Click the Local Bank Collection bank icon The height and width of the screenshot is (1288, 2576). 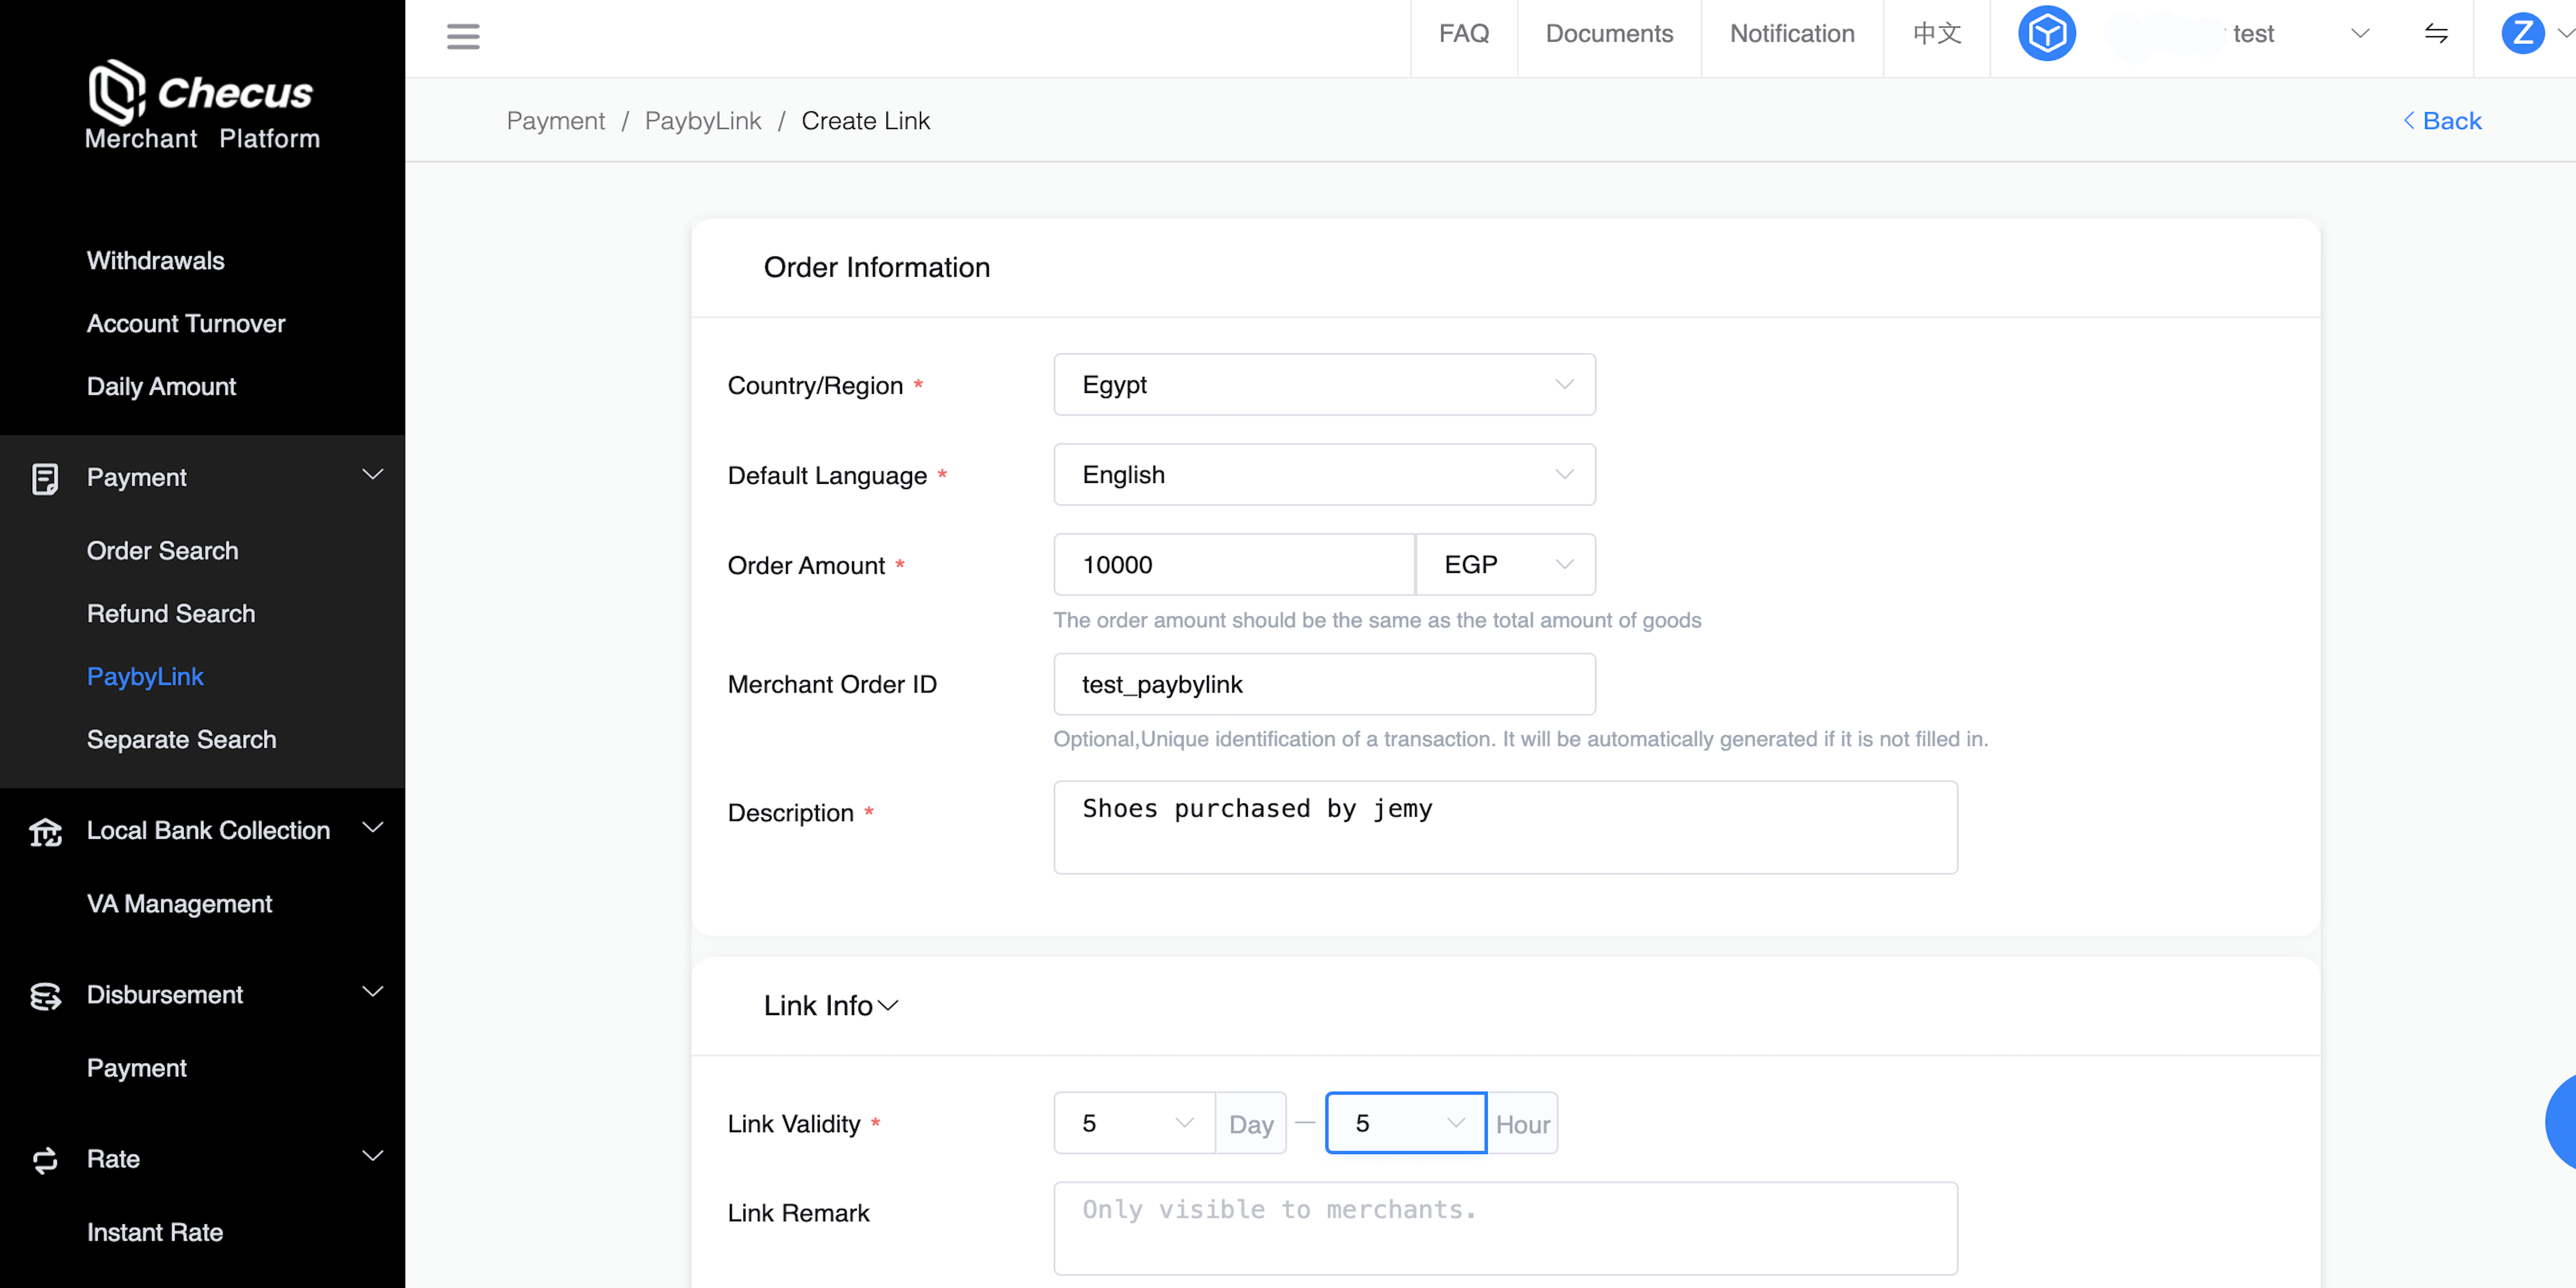[x=45, y=831]
